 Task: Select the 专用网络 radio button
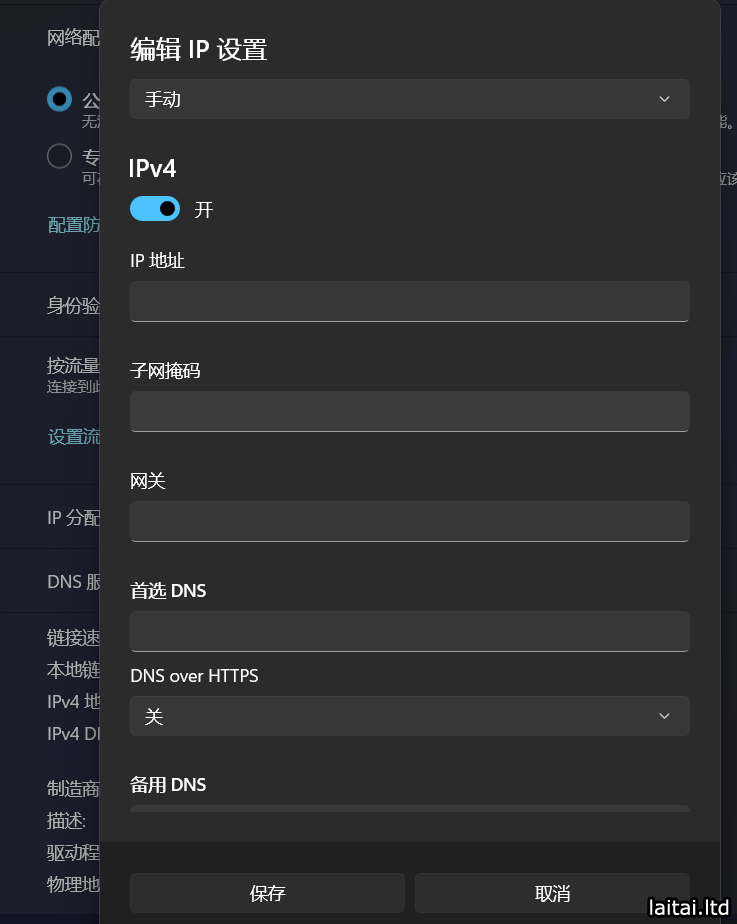[59, 156]
